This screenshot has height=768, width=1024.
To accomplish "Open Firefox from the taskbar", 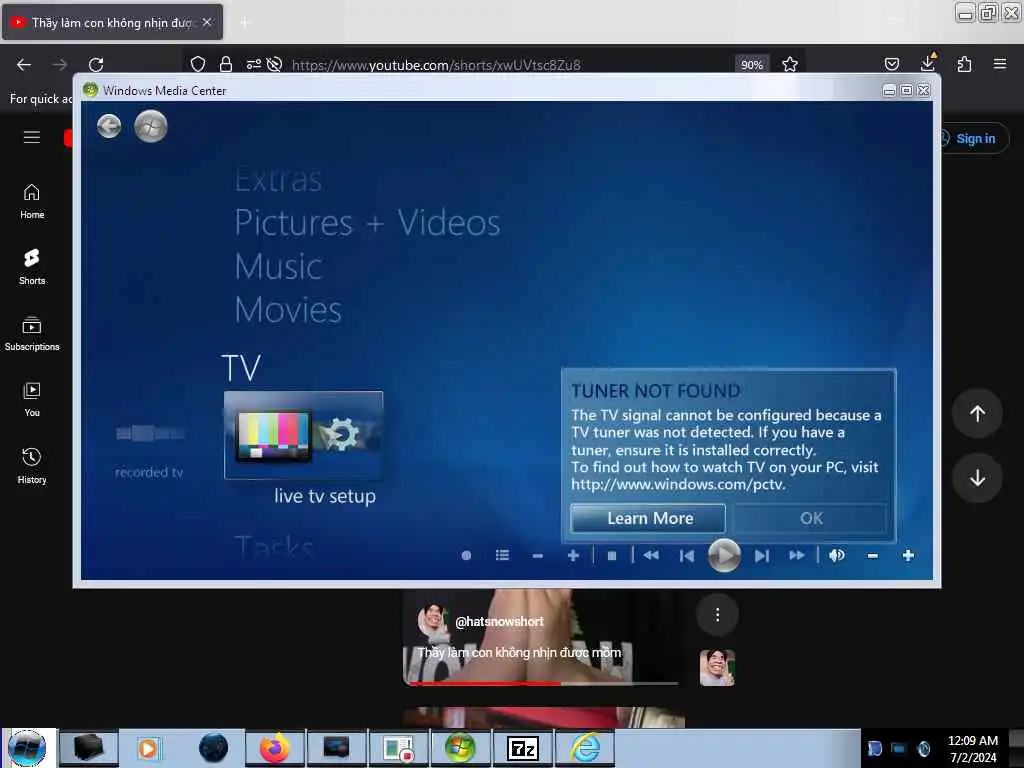I will tap(275, 748).
